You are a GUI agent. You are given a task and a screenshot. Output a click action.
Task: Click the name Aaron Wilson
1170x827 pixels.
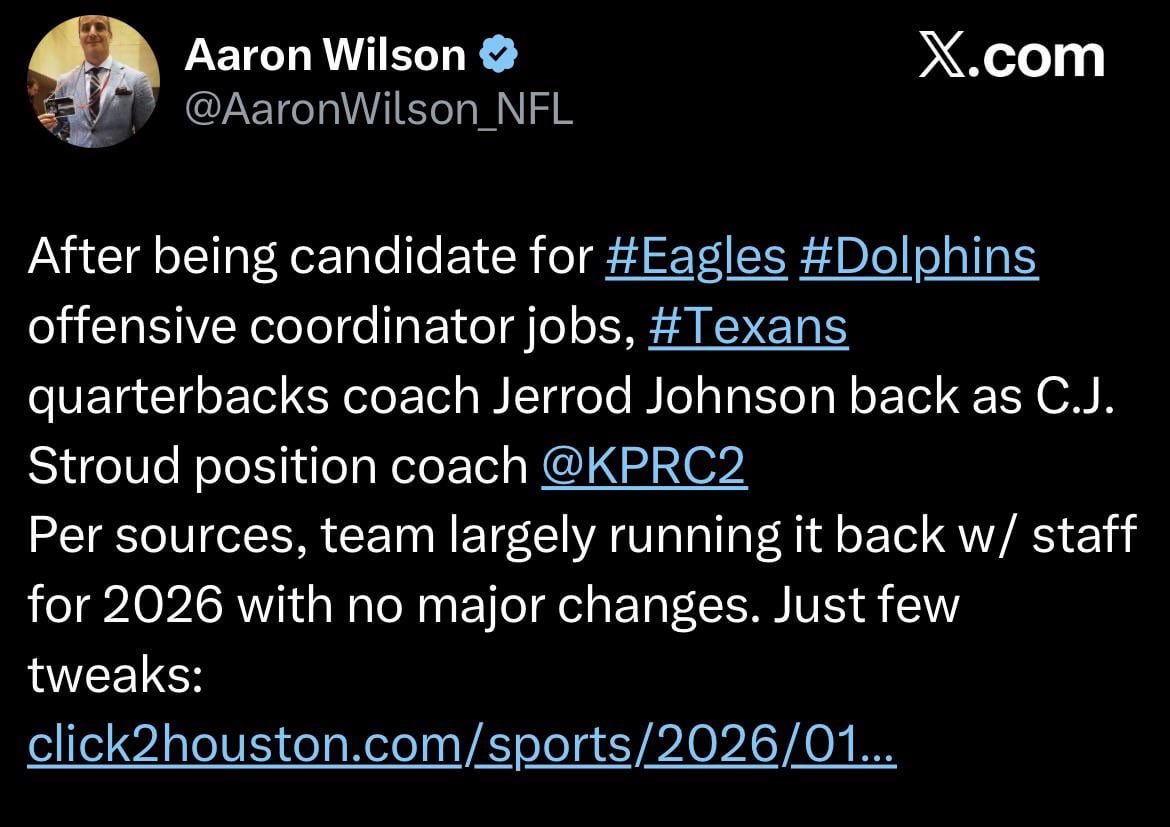click(328, 54)
